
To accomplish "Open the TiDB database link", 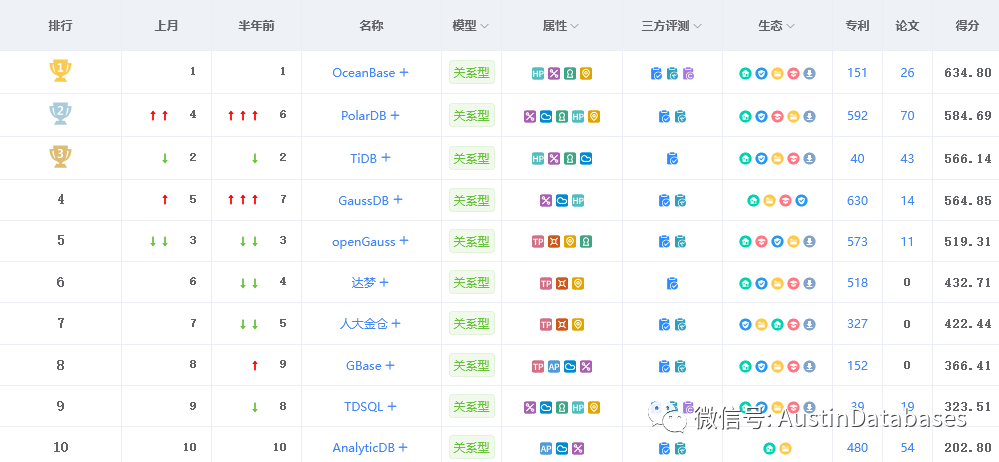I will (x=364, y=158).
